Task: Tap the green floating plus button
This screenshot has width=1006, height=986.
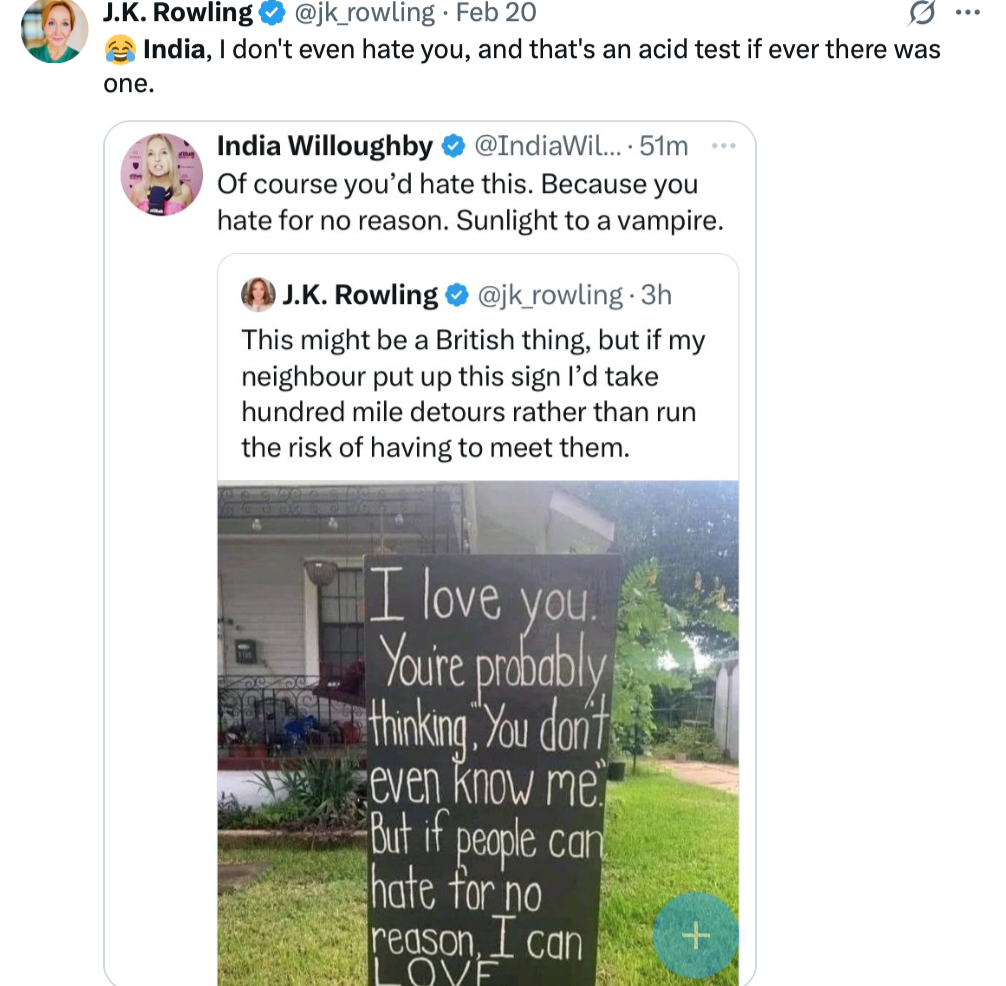Action: (x=695, y=936)
